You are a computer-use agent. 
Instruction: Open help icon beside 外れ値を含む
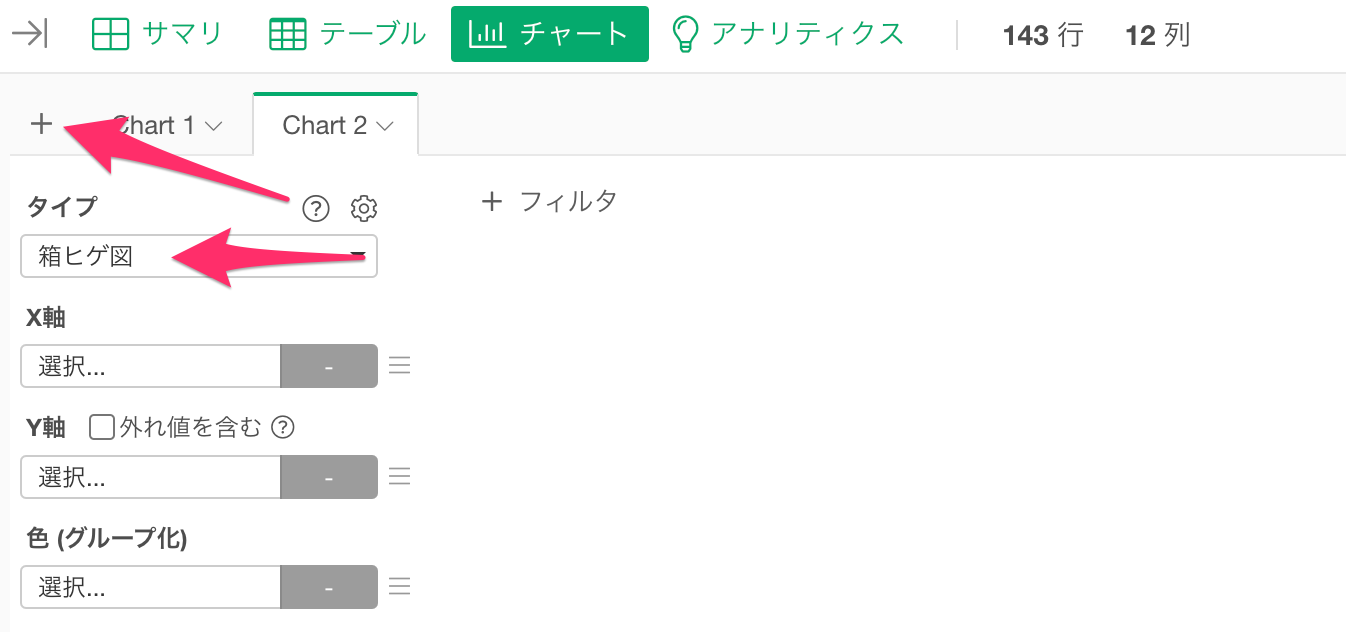pos(284,428)
